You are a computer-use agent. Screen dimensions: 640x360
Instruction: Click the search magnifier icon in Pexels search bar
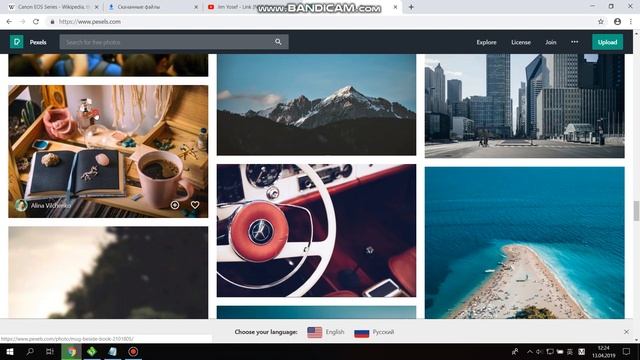[x=278, y=42]
